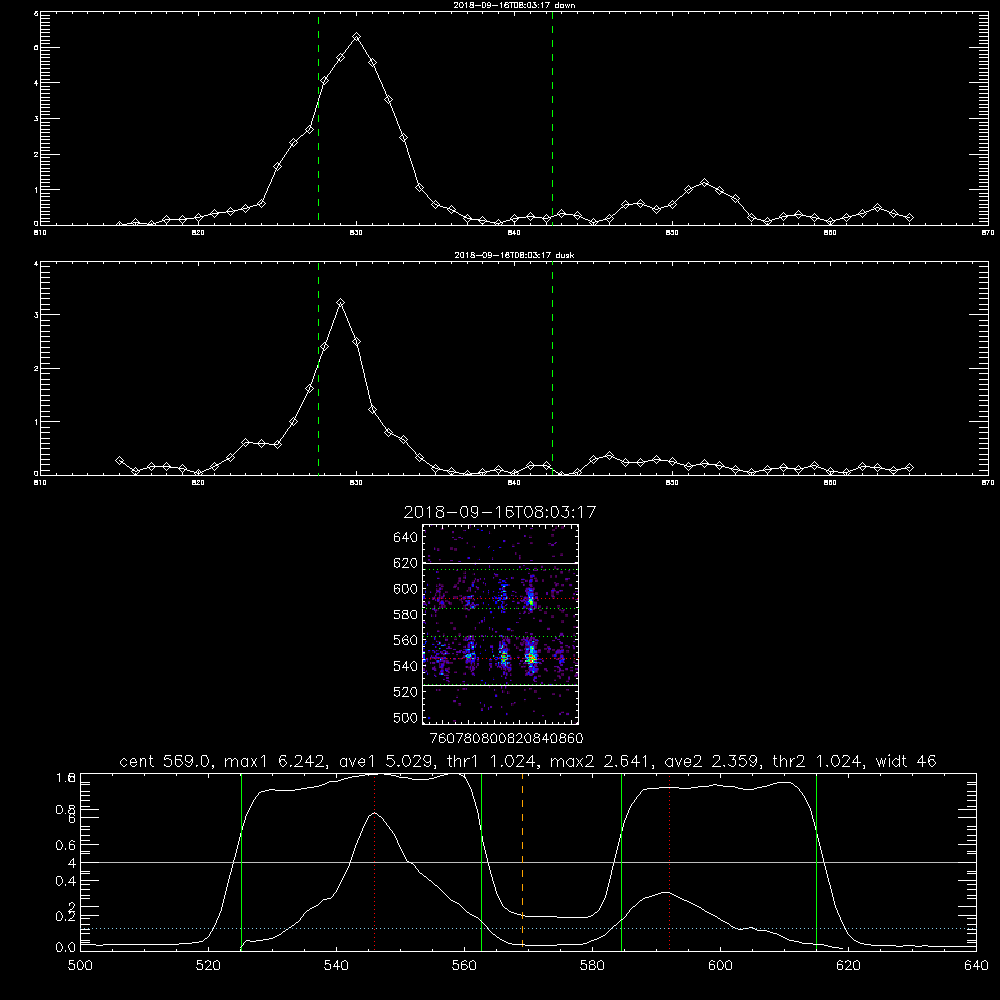This screenshot has width=1000, height=1000.
Task: Click the second green dashed line in dawn plot
Action: click(x=552, y=118)
